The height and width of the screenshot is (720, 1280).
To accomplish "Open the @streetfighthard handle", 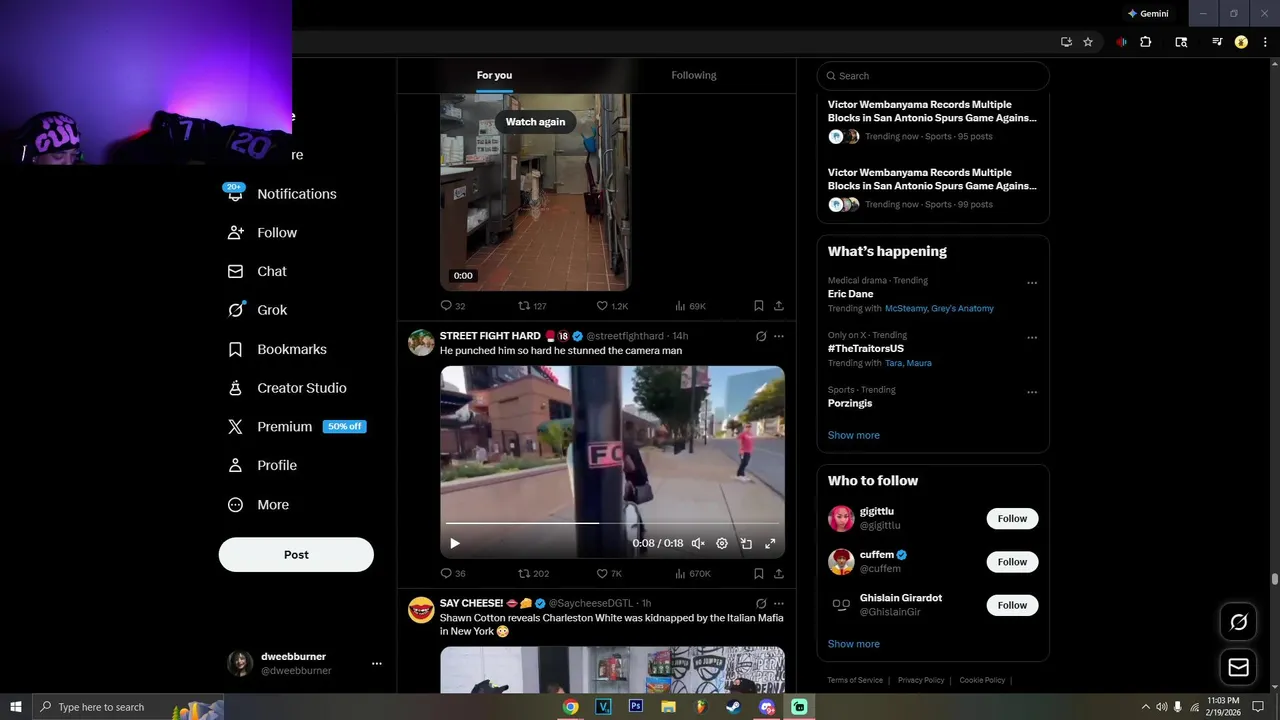I will coord(625,336).
